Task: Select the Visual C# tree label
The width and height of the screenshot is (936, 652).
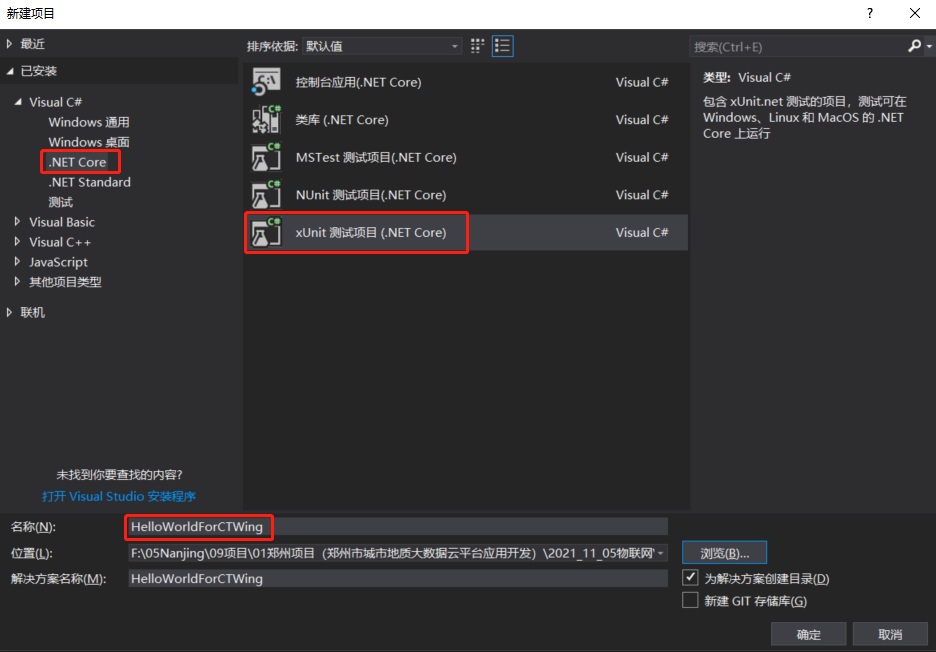Action: pyautogui.click(x=56, y=102)
